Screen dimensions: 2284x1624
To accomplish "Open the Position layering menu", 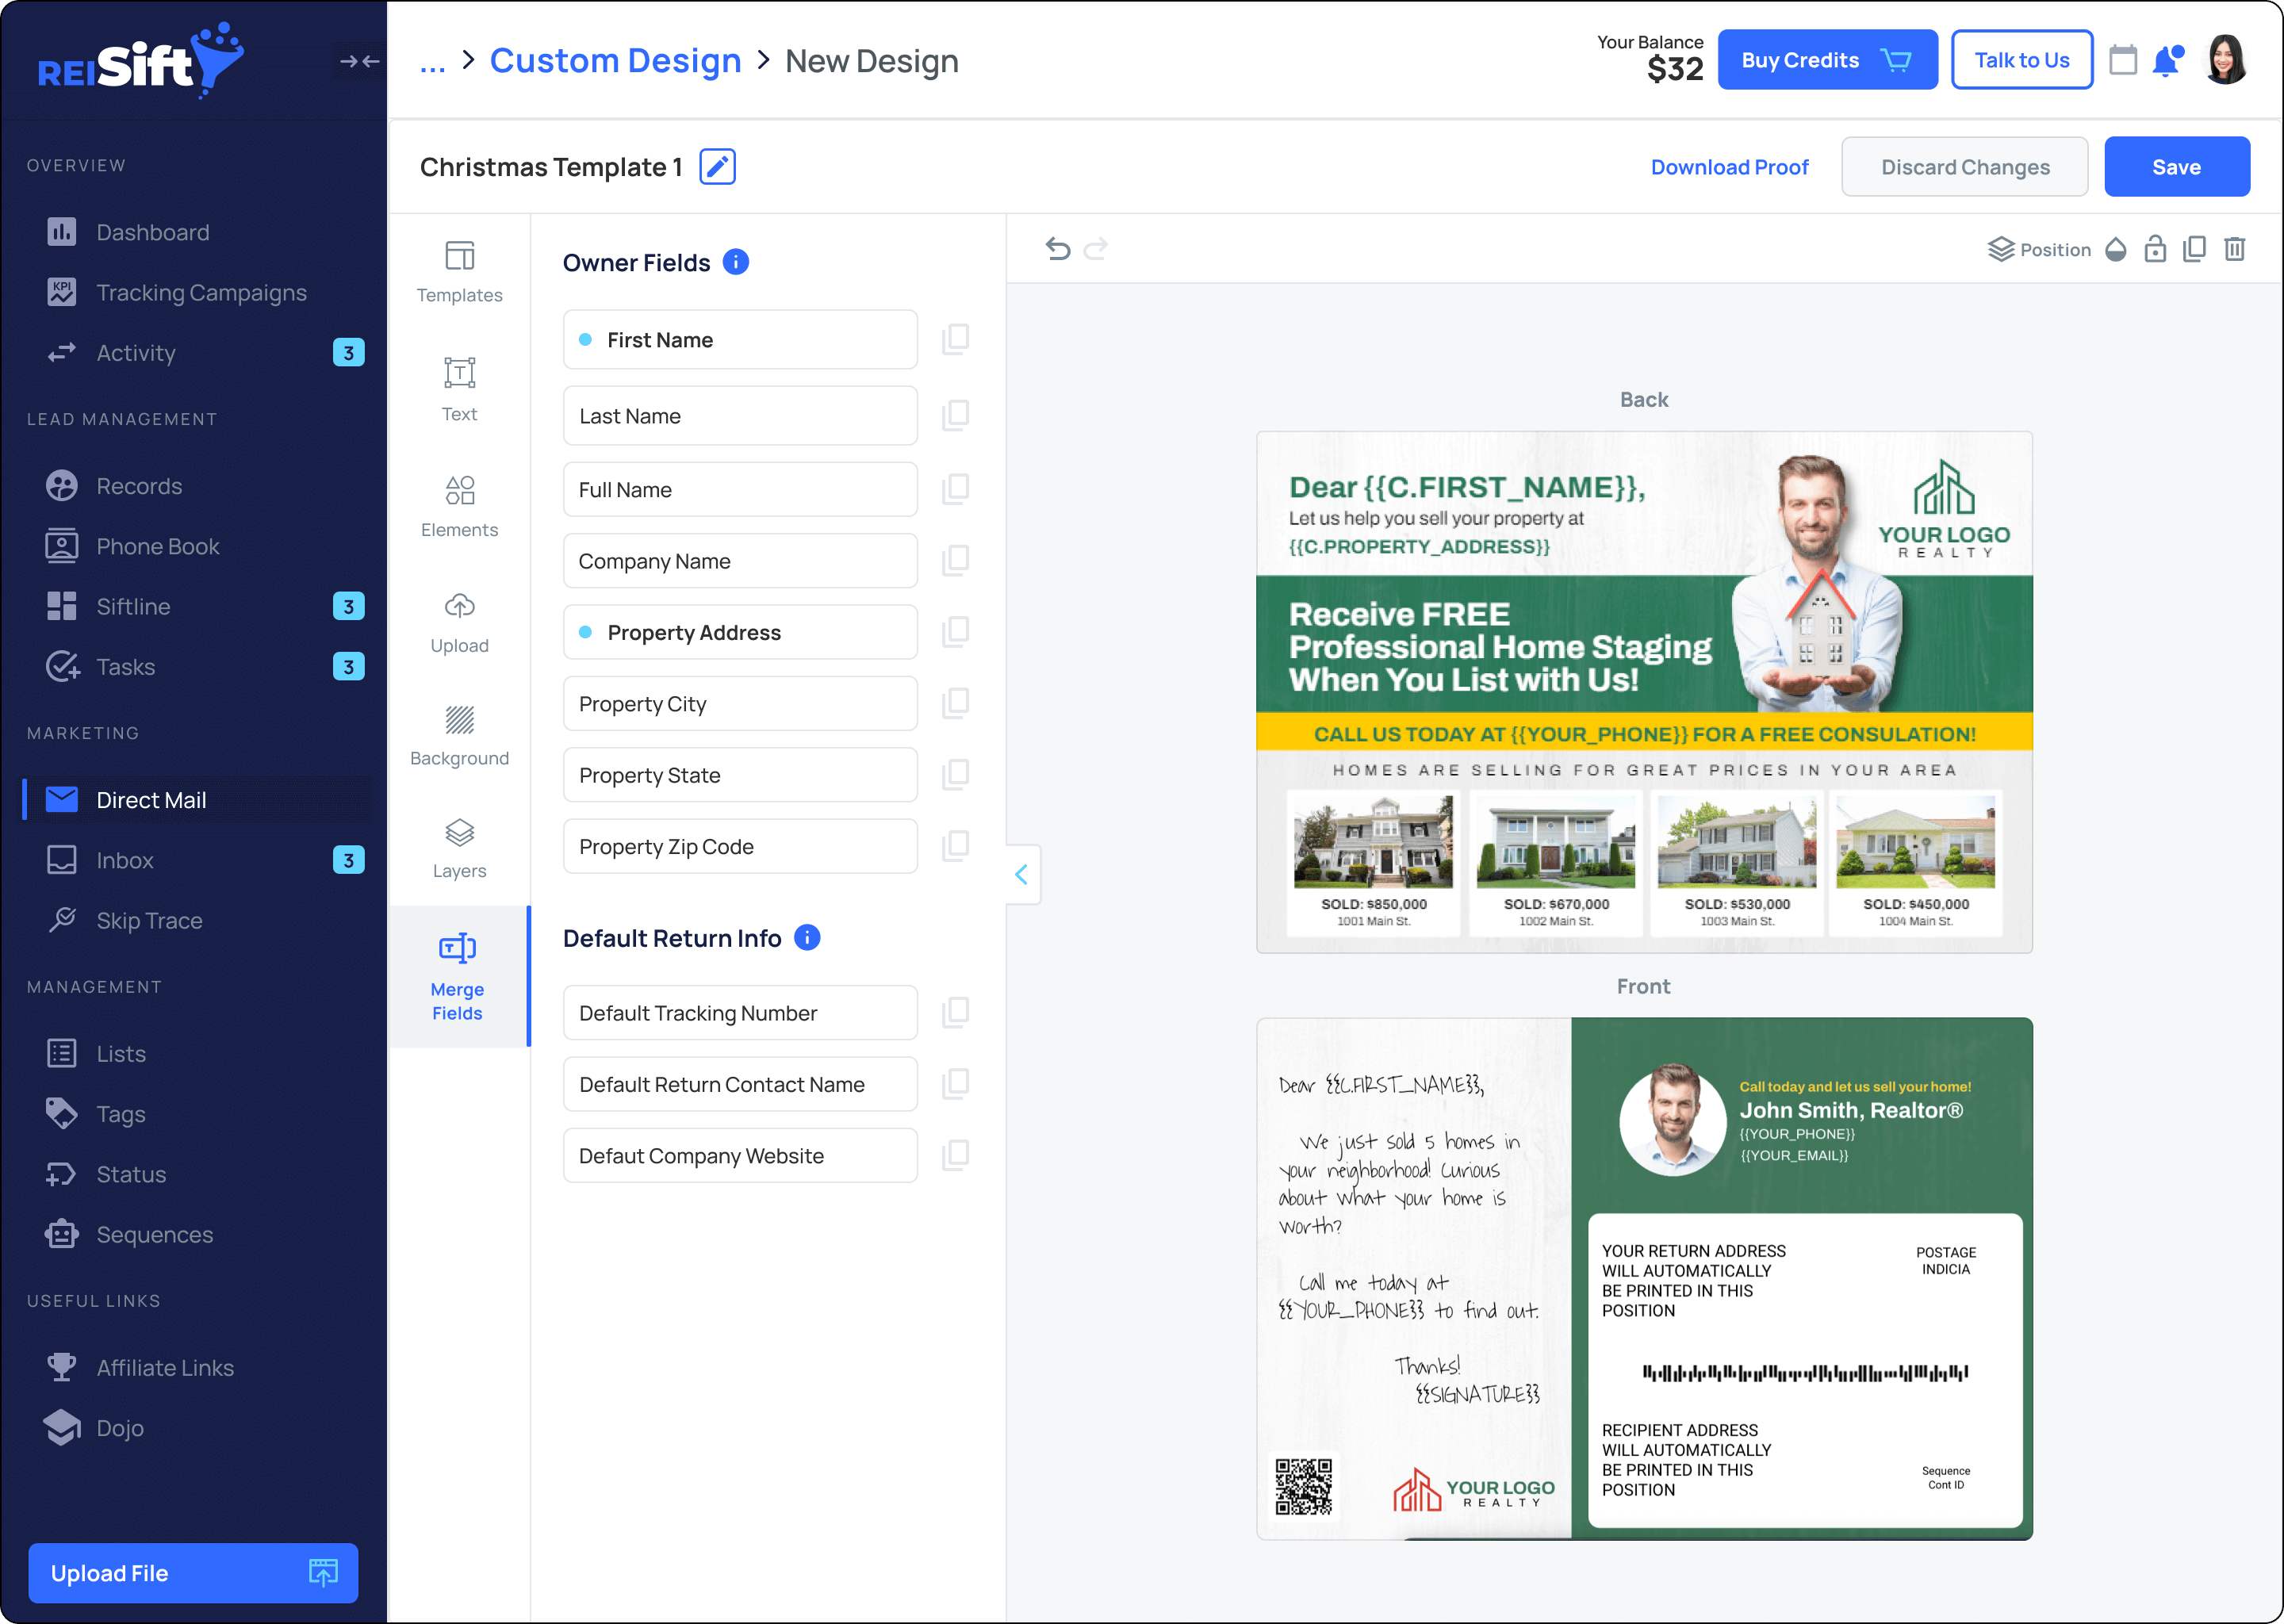I will 2039,249.
